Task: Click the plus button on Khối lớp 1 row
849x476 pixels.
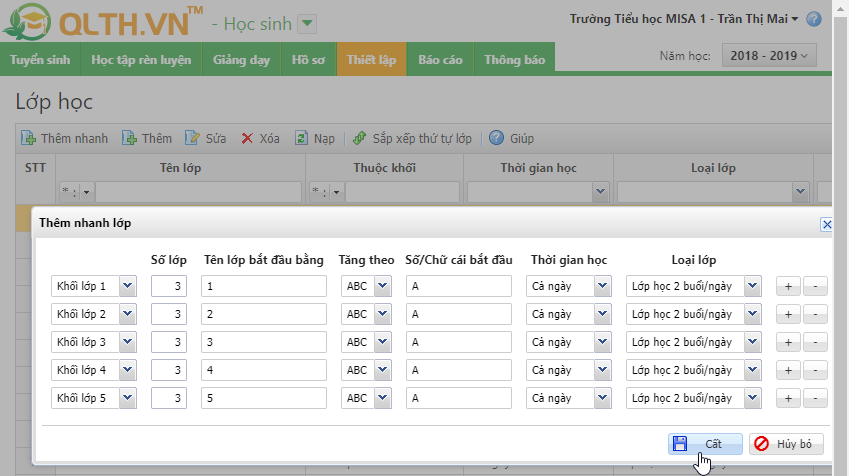Action: click(788, 286)
